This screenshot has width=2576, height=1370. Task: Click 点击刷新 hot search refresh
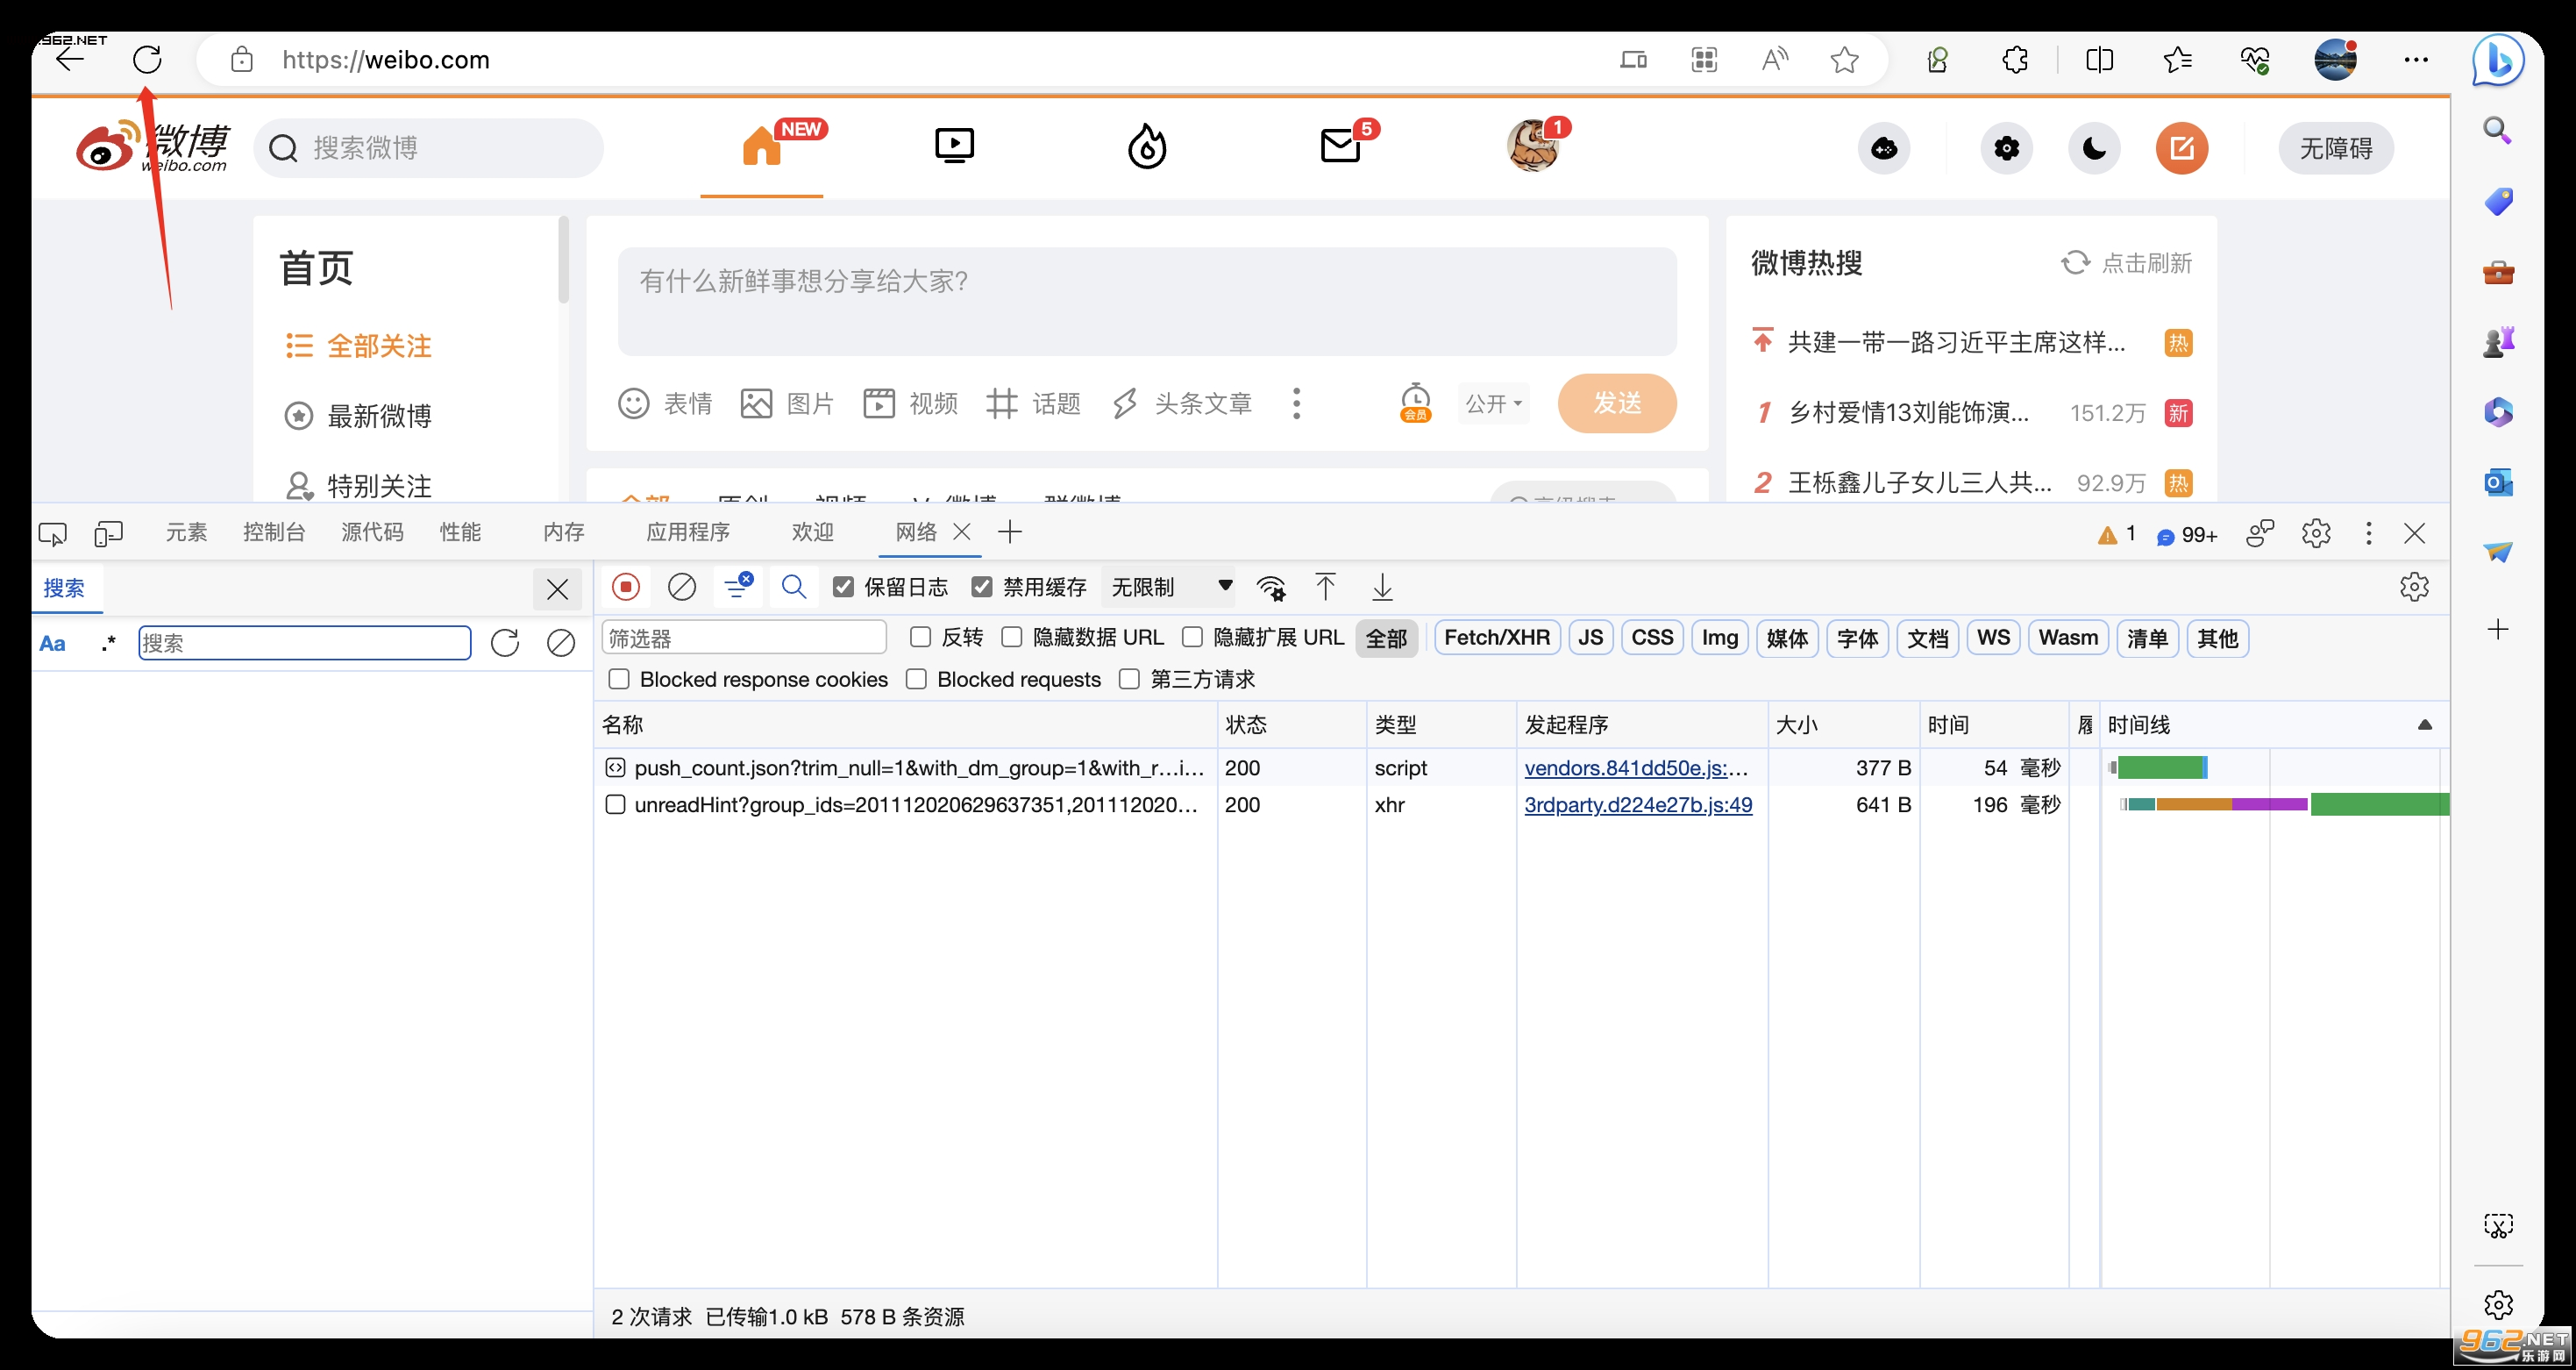pos(2126,263)
